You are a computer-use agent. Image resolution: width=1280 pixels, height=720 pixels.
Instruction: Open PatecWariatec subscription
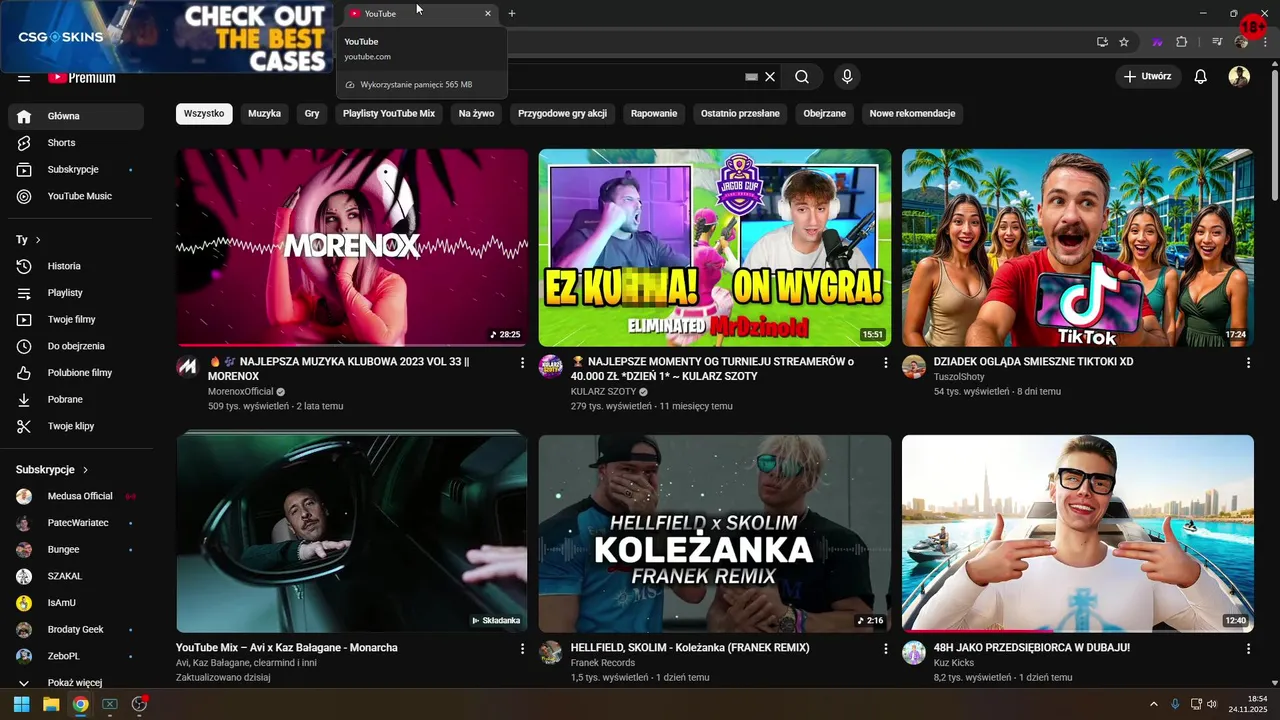click(76, 523)
